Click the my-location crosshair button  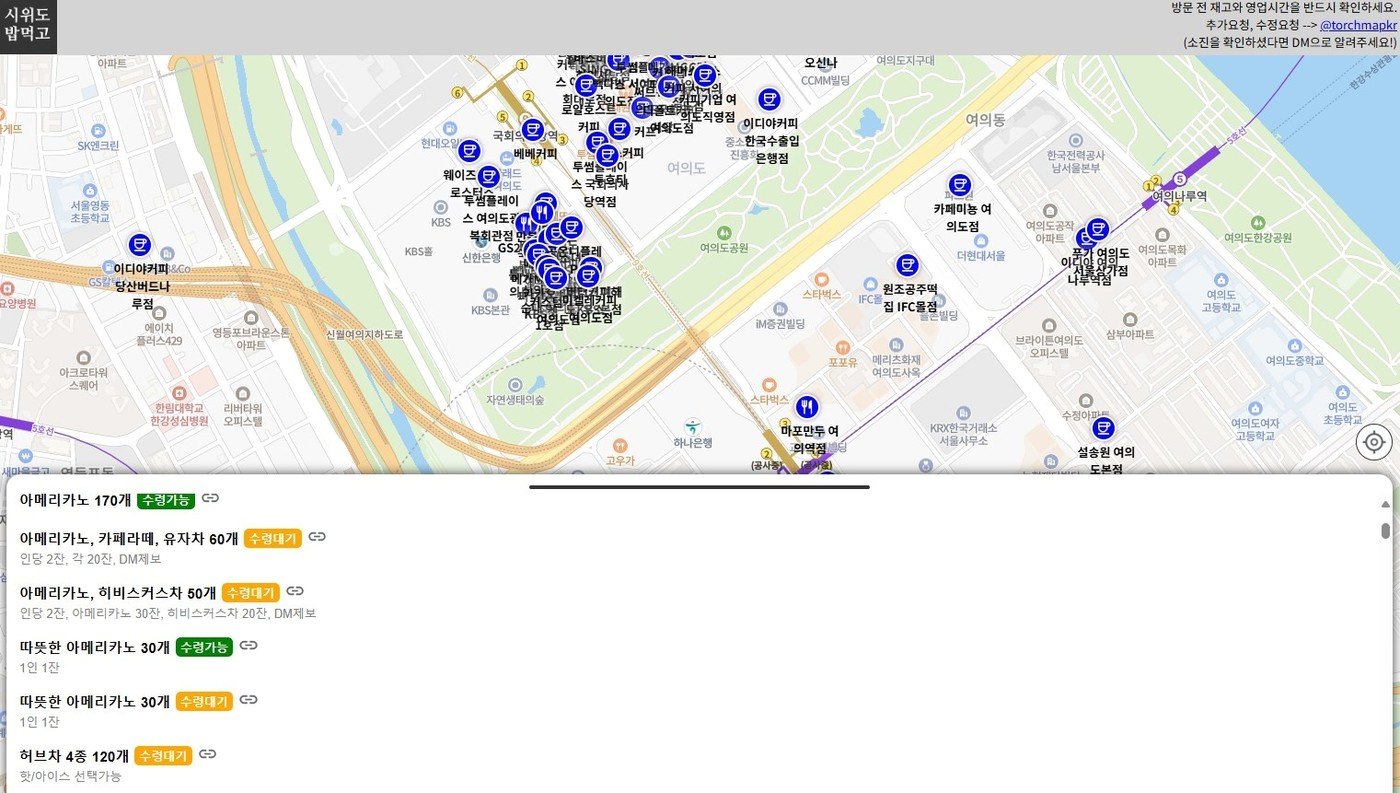(1374, 442)
